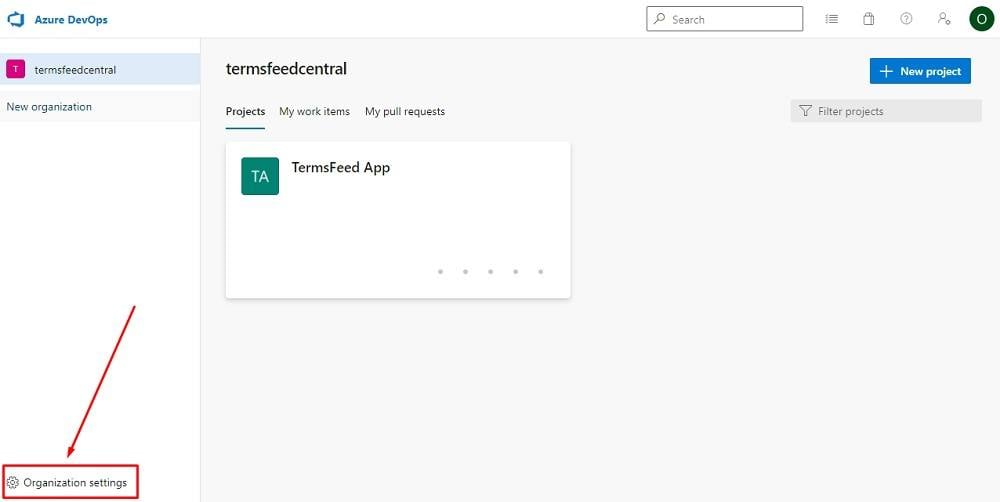This screenshot has width=1000, height=502.
Task: Open the Marketplace shopping bag icon
Action: [x=869, y=19]
